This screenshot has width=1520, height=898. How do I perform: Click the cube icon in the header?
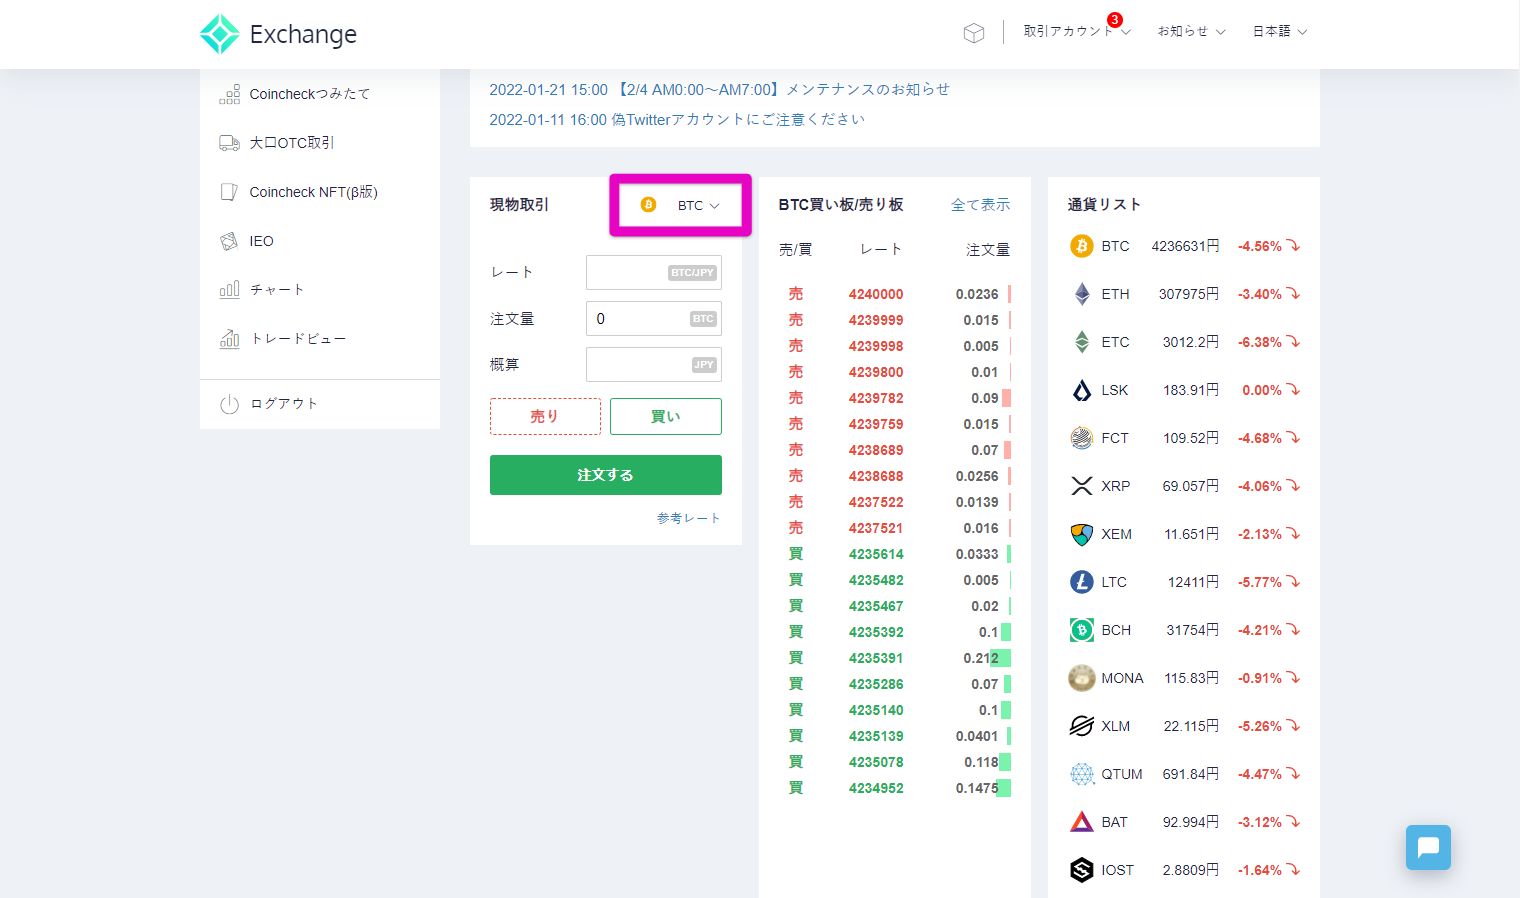click(x=973, y=32)
